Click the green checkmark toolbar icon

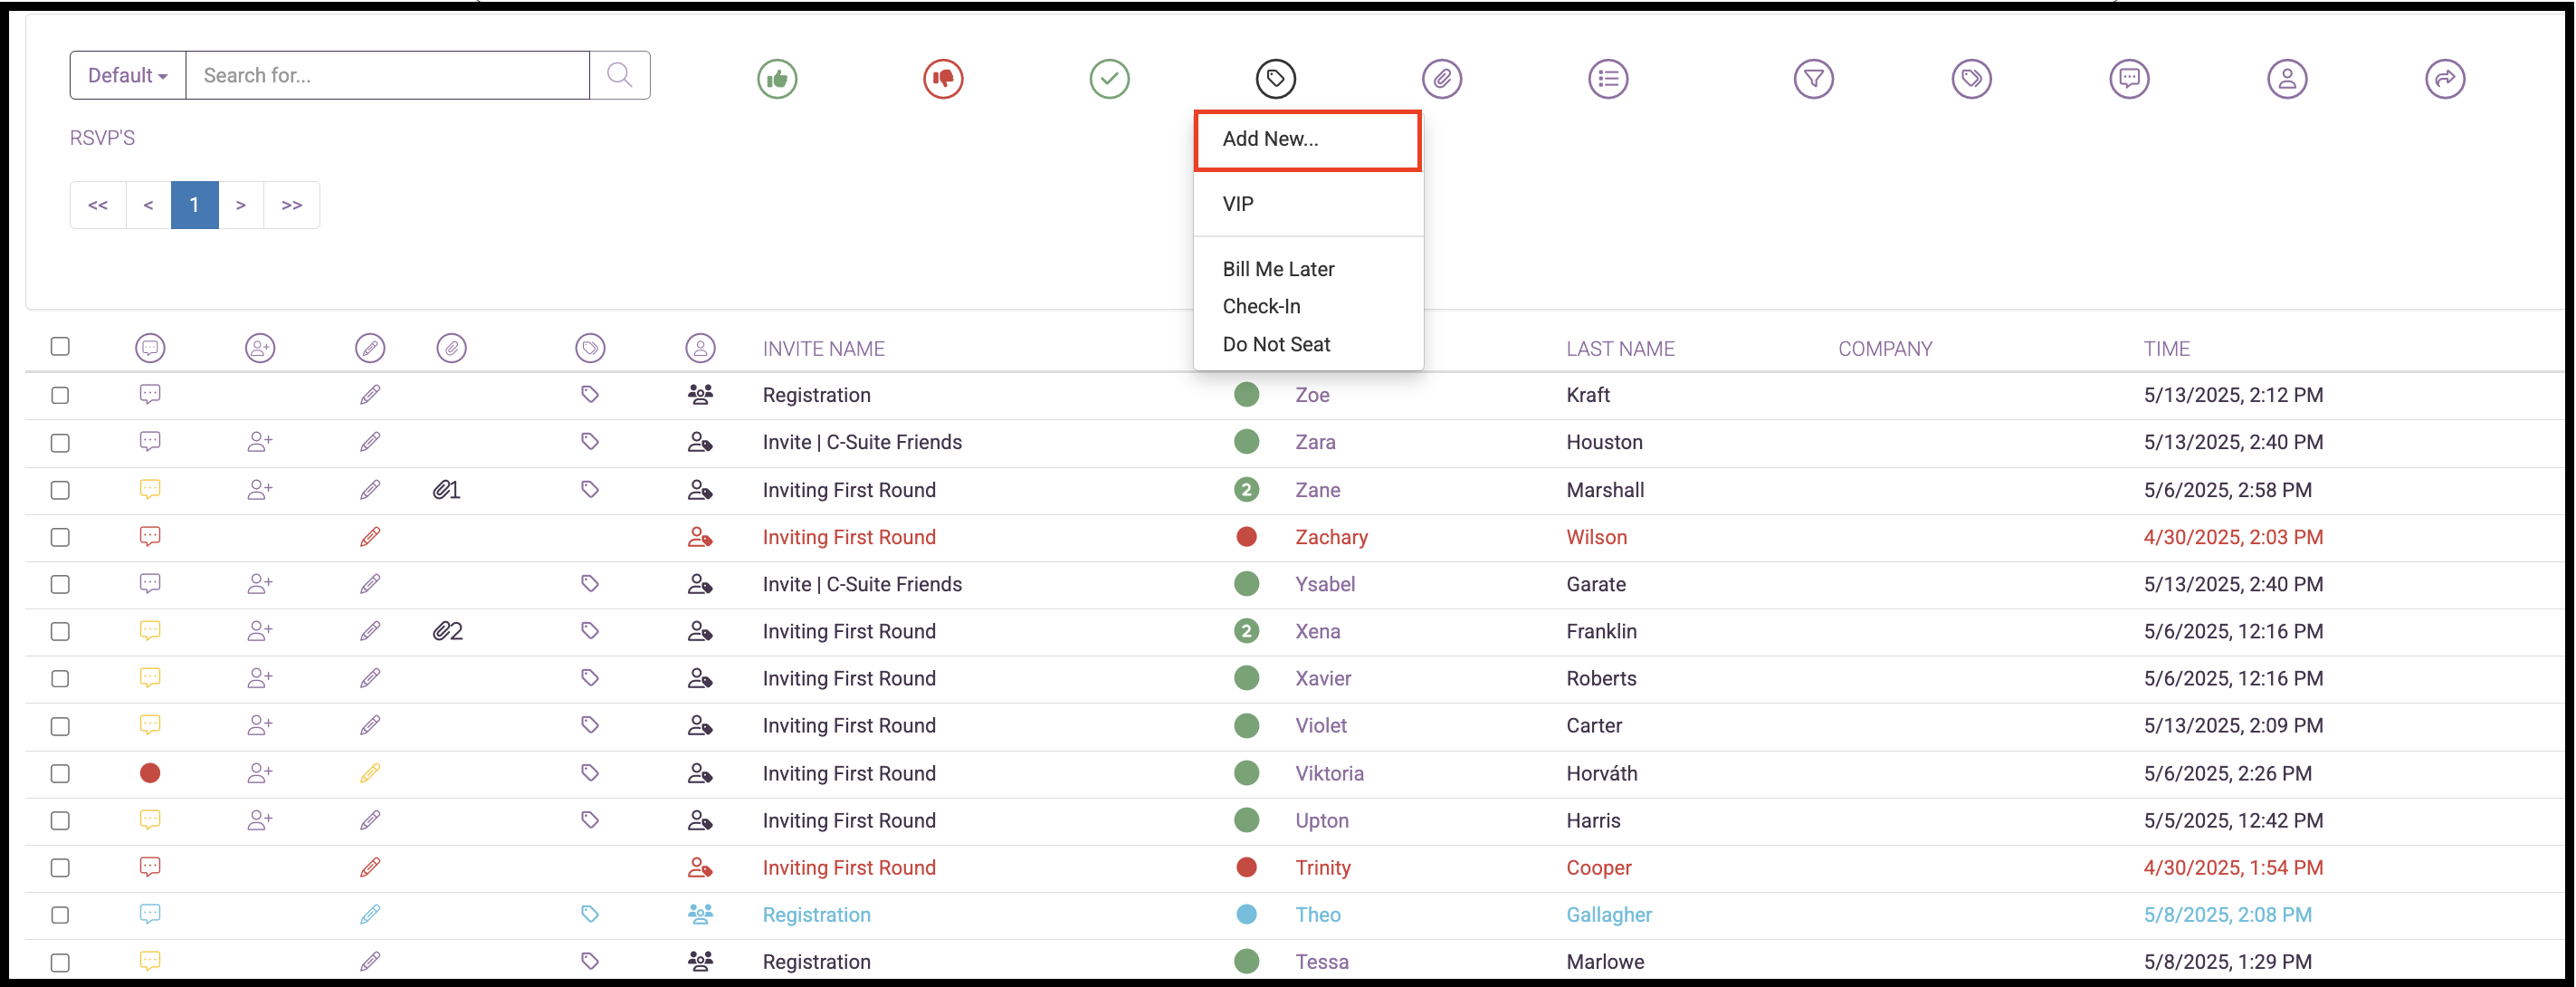(x=1109, y=78)
